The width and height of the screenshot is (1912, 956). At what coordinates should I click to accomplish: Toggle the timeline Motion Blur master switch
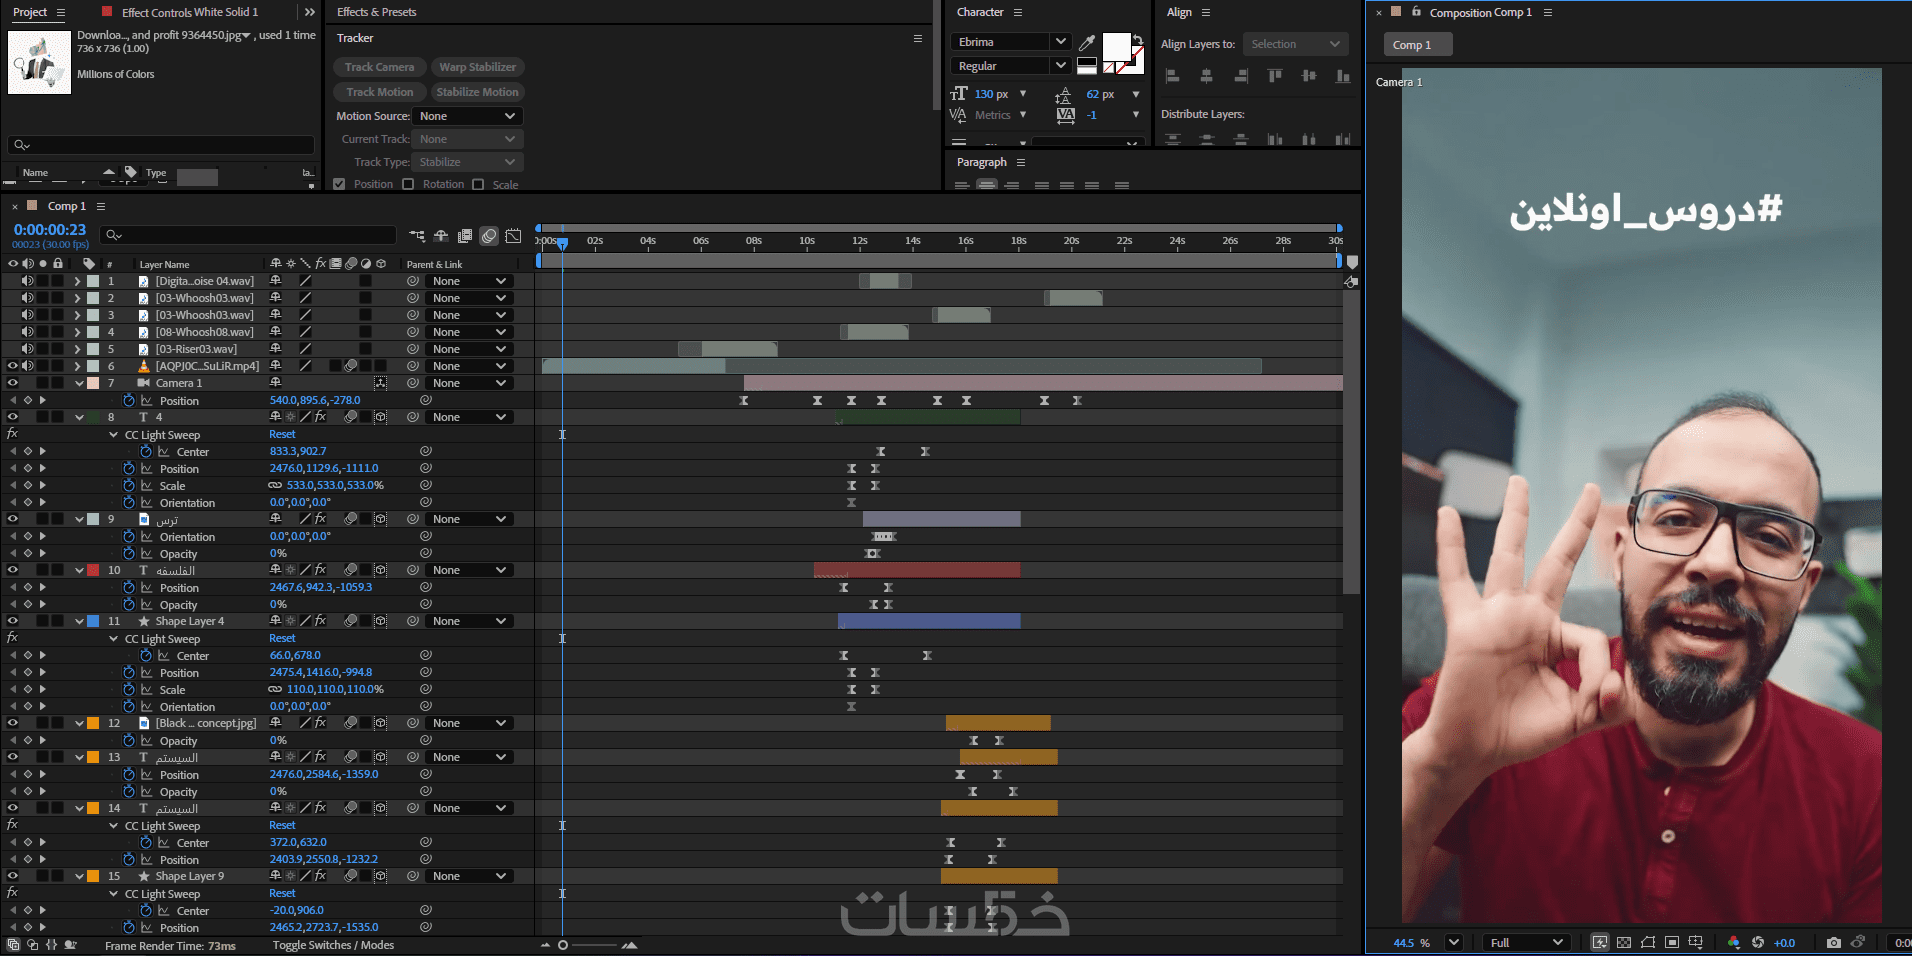click(489, 236)
